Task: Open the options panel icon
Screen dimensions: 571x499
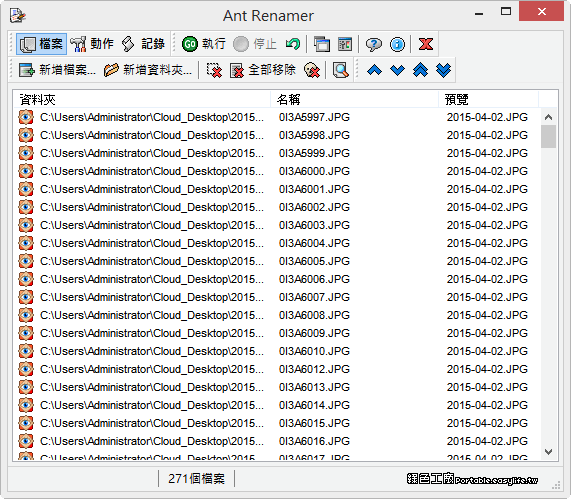Action: [344, 44]
